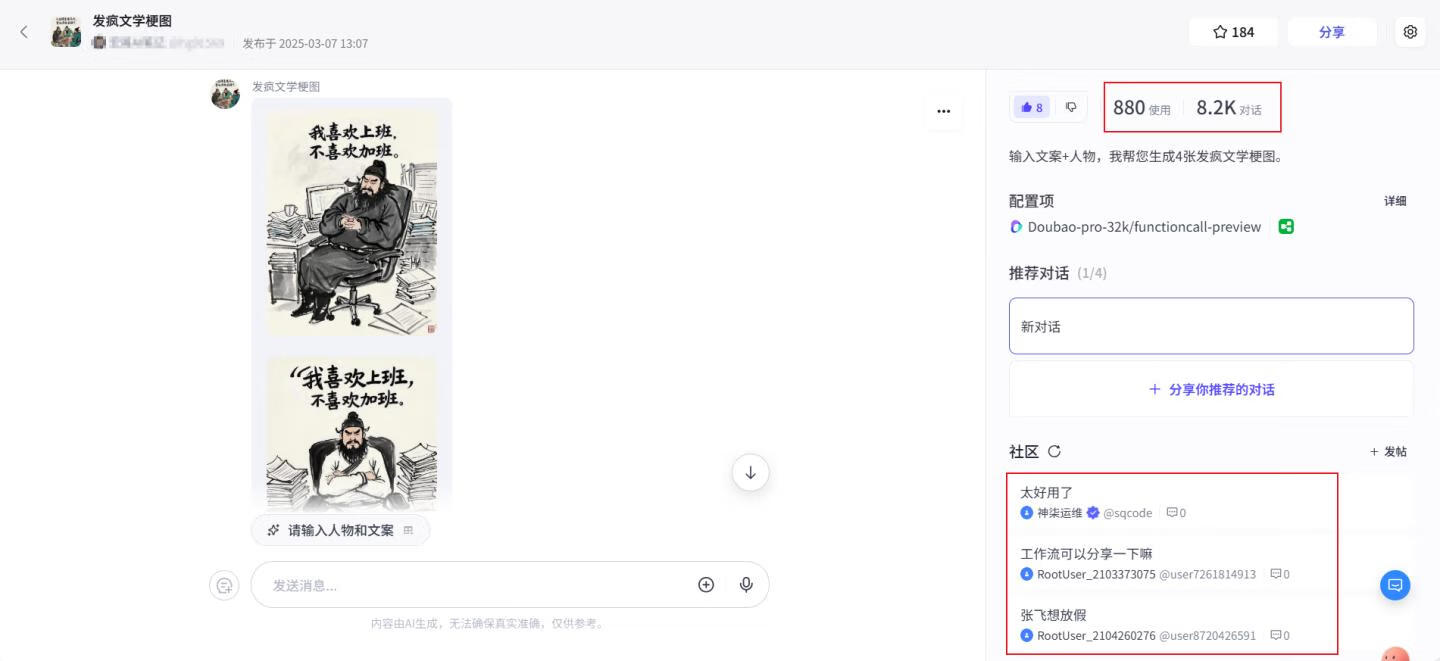
Task: Start voice input with microphone icon
Action: (746, 585)
